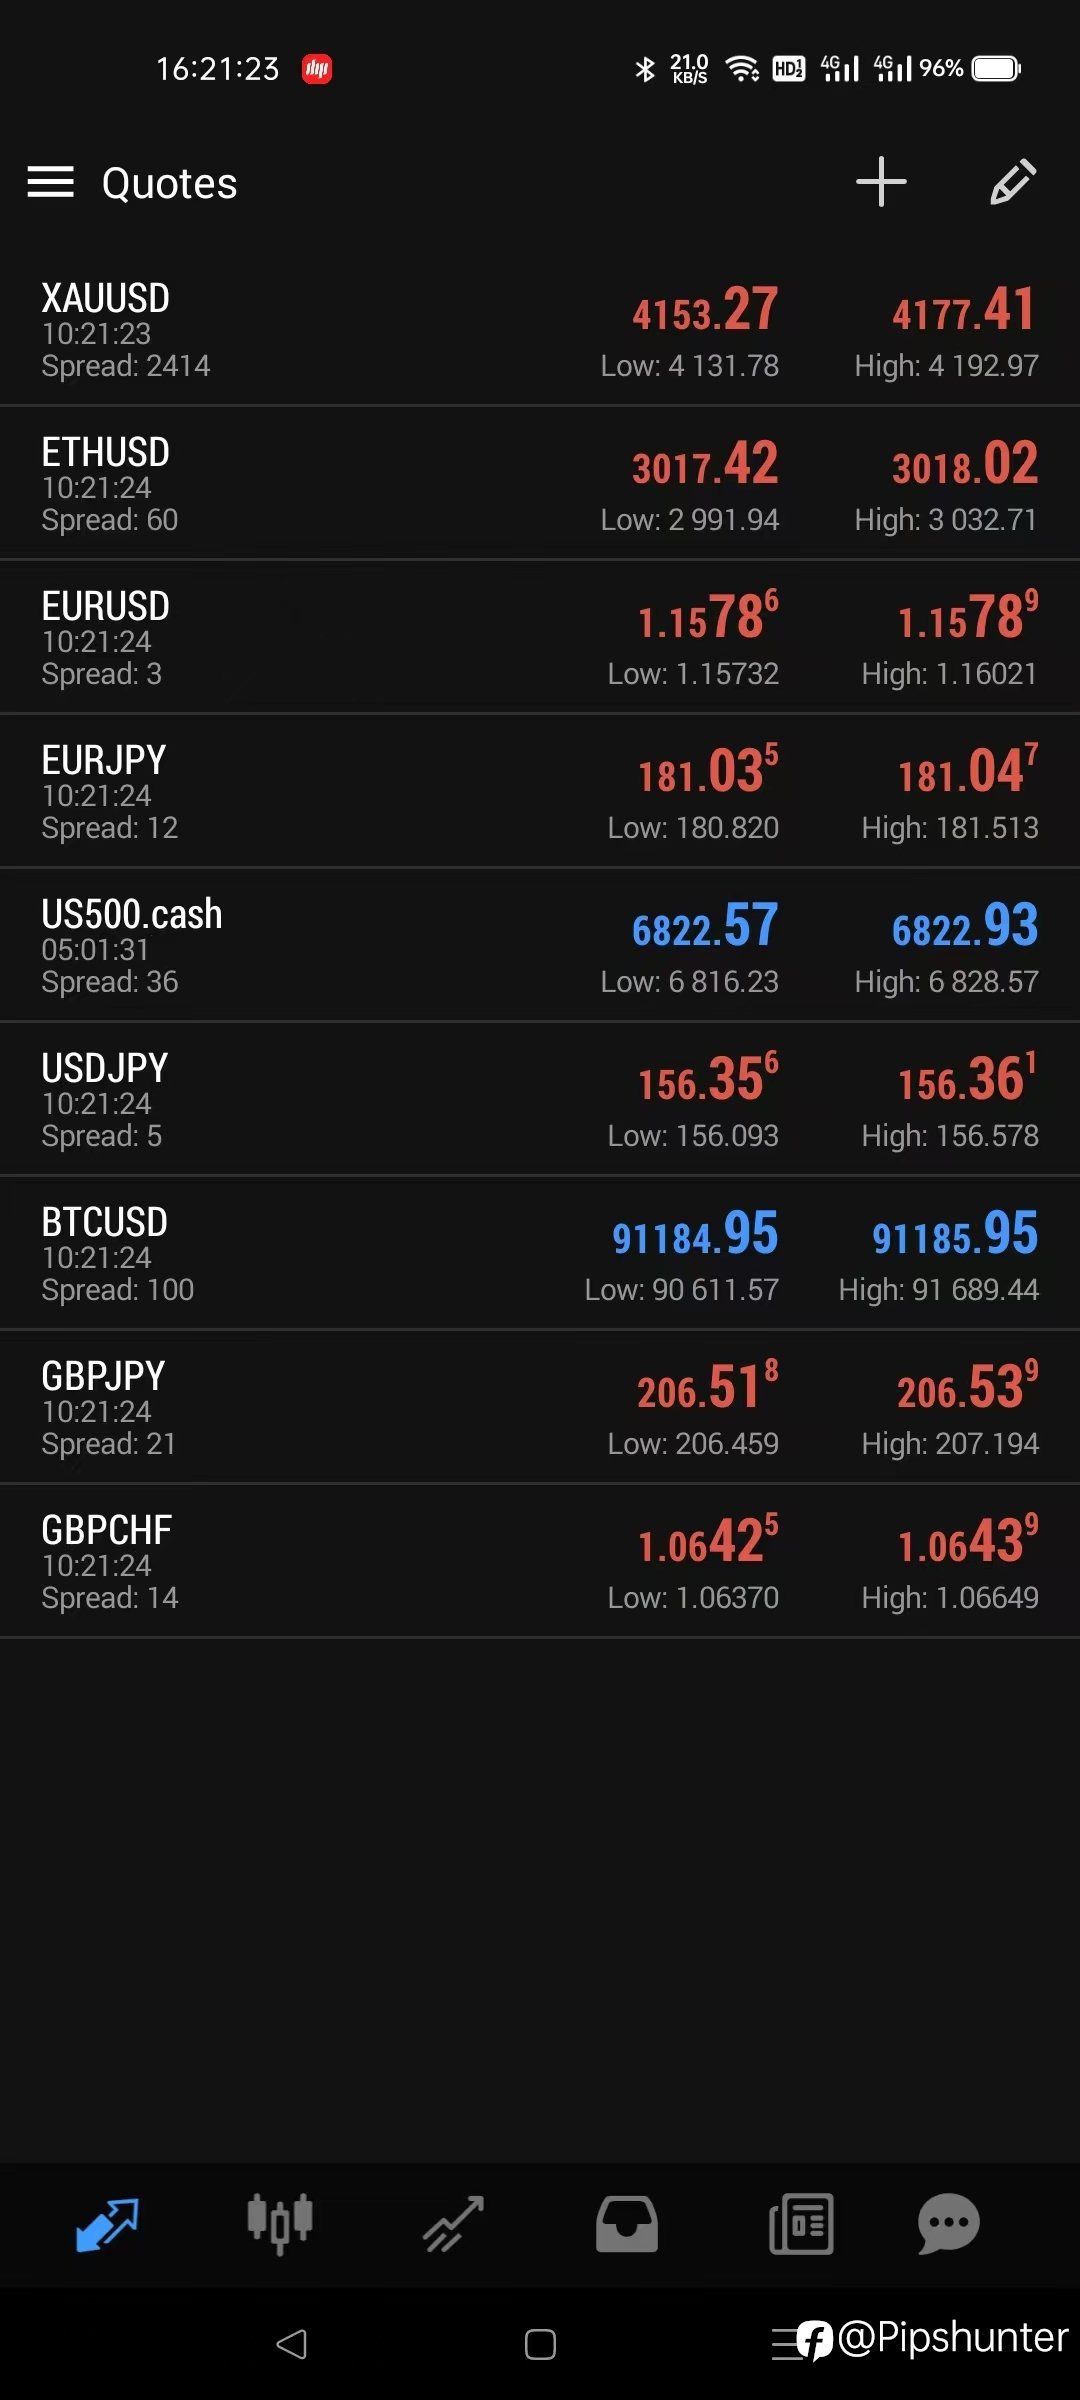Viewport: 1080px width, 2400px height.
Task: Tap the pencil edit quotes icon
Action: (x=1013, y=182)
